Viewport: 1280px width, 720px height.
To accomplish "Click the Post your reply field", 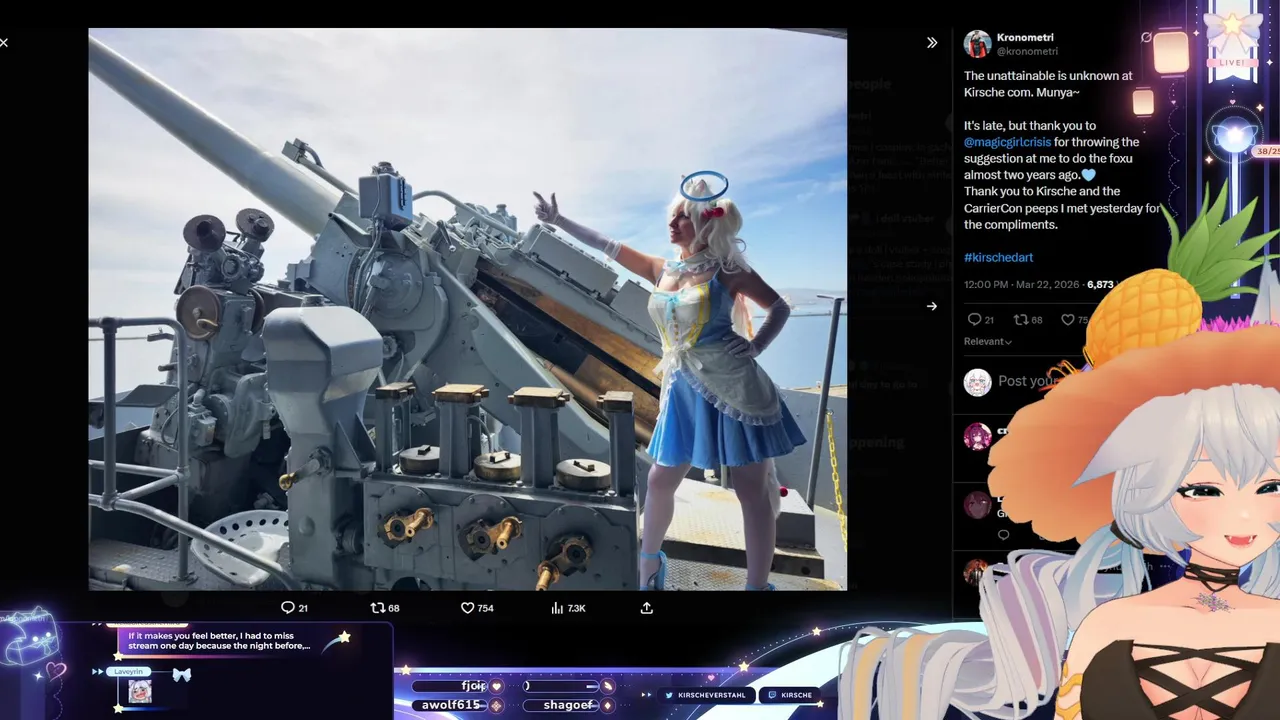I will pyautogui.click(x=1028, y=381).
